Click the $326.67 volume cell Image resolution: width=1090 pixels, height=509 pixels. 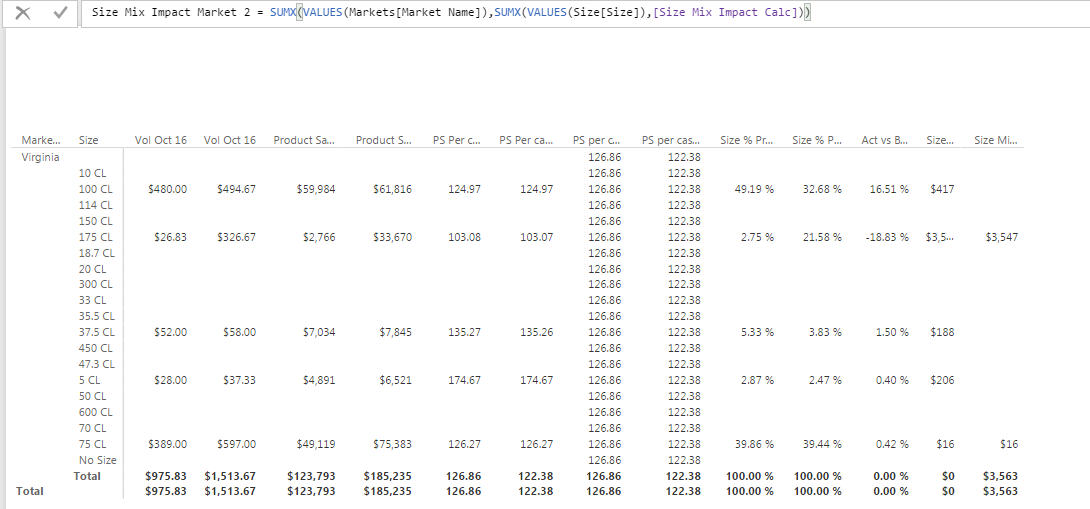click(x=236, y=237)
